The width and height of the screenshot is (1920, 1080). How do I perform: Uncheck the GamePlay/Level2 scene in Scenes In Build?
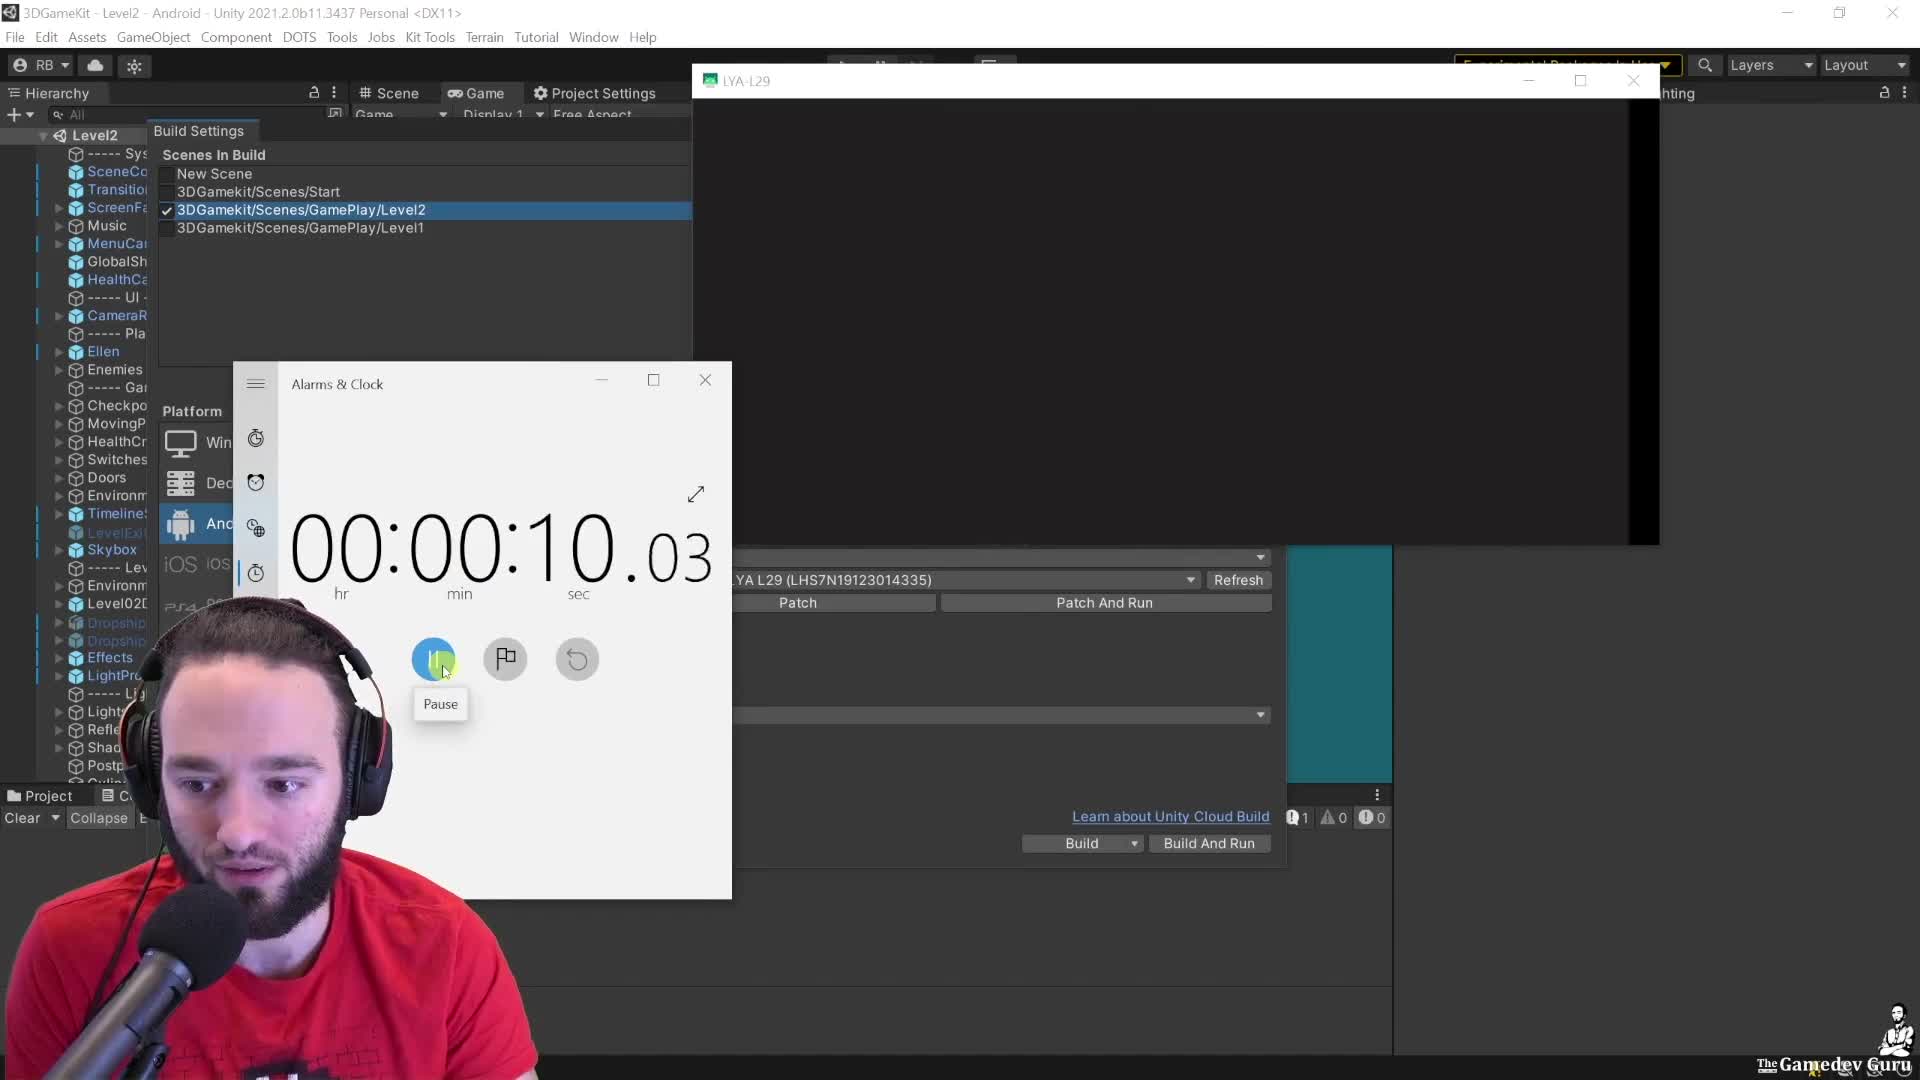click(166, 210)
